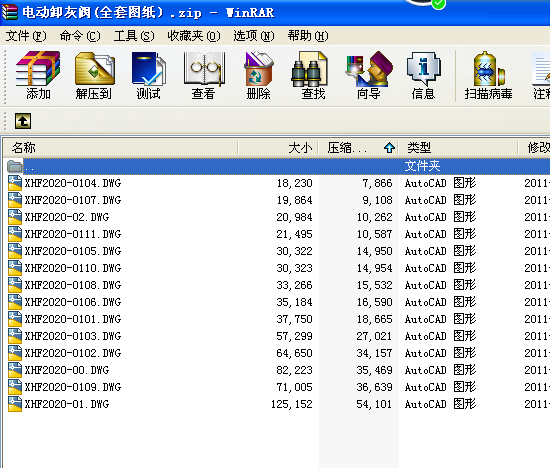Go up one level with arrow button
The width and height of the screenshot is (550, 468).
tap(23, 121)
